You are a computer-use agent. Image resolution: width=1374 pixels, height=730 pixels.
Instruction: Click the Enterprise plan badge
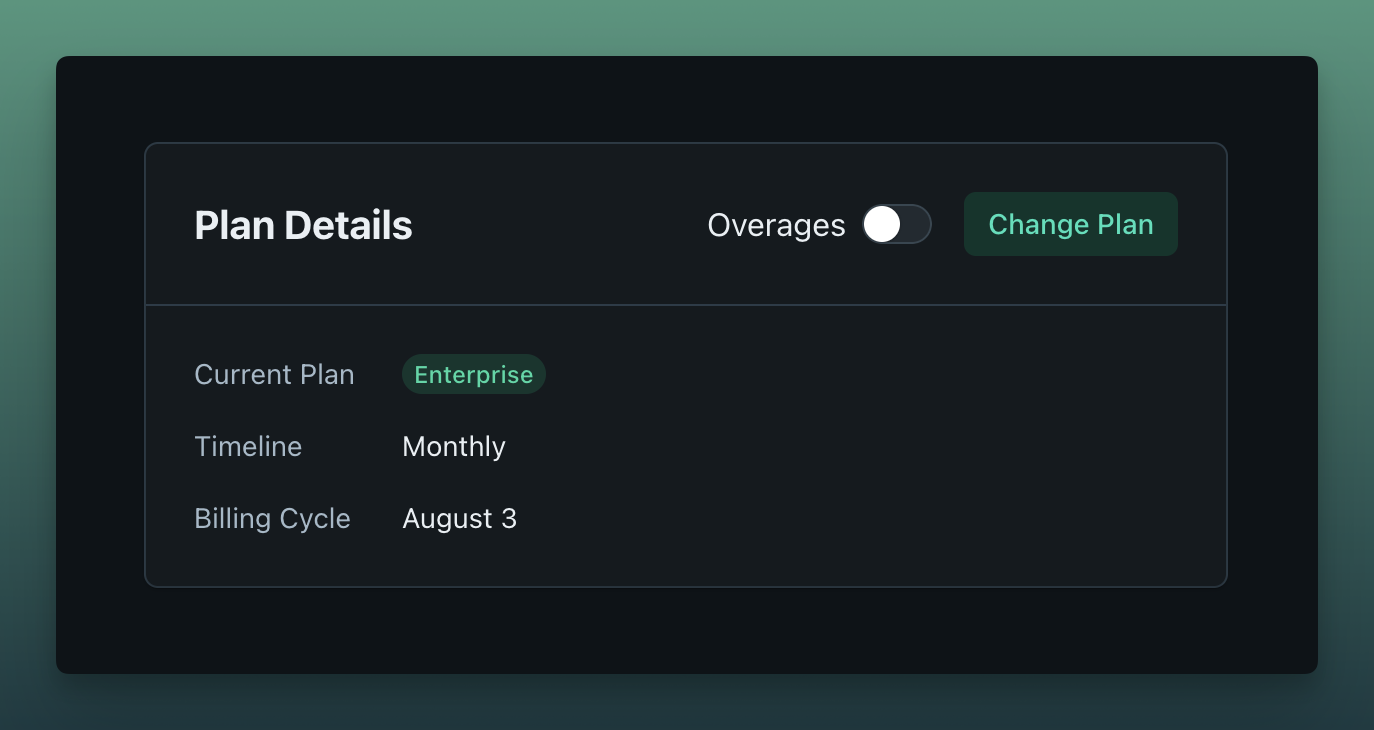pyautogui.click(x=473, y=375)
